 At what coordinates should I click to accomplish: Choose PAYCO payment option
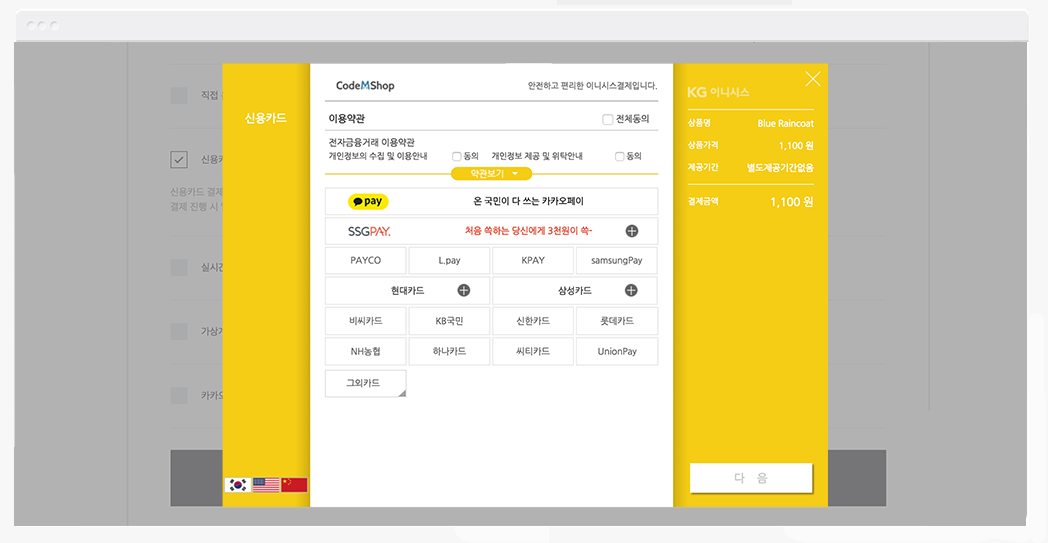[366, 261]
